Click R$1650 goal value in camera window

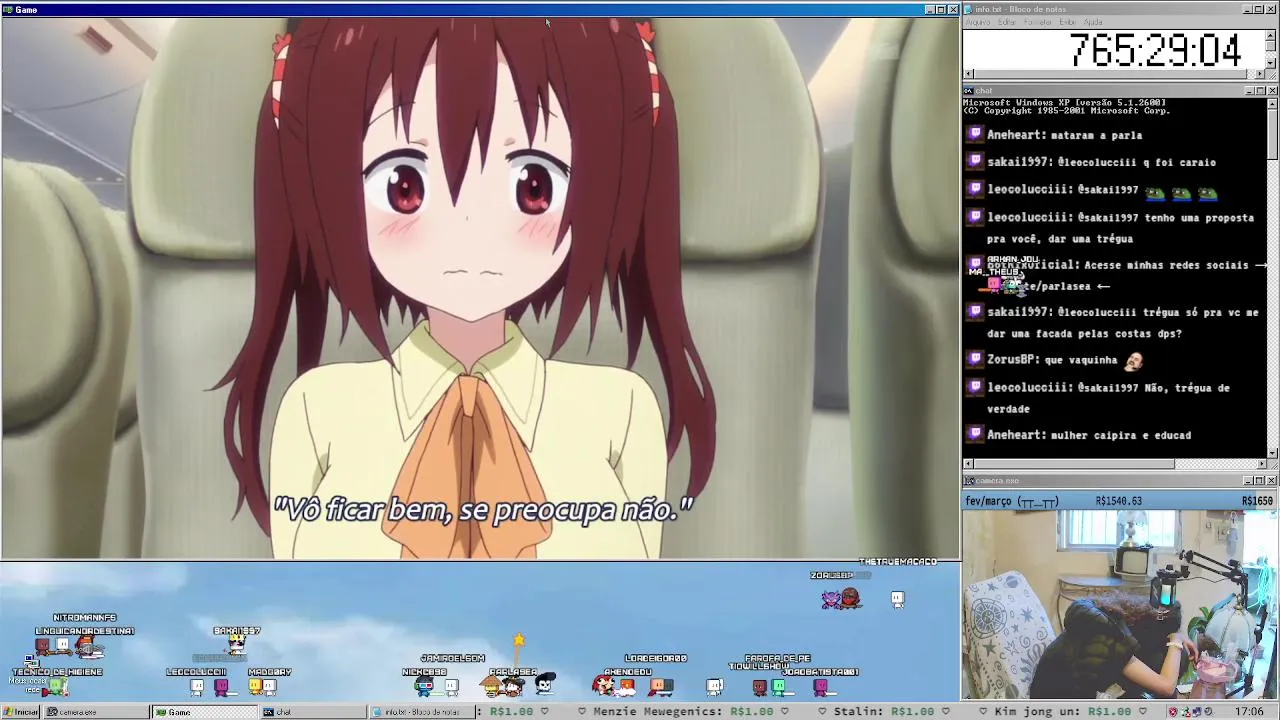tap(1258, 501)
